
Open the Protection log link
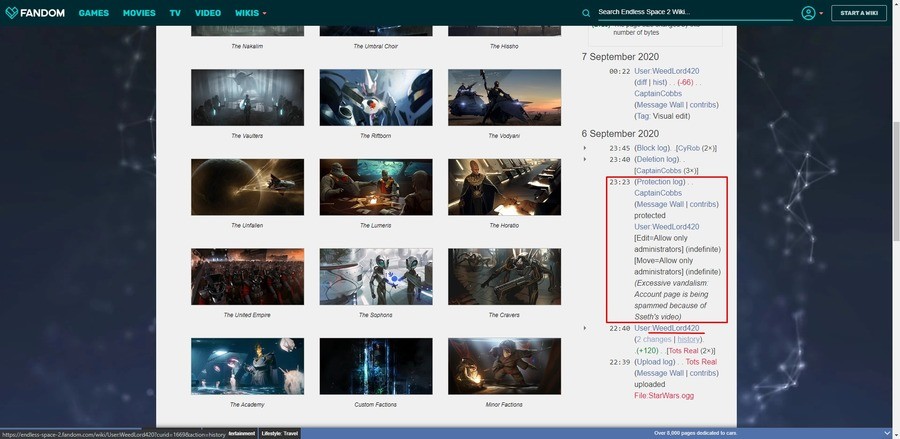(660, 182)
